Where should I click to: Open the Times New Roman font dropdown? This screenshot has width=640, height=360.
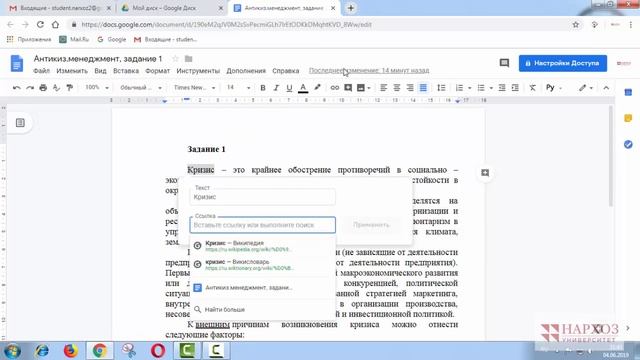(194, 88)
